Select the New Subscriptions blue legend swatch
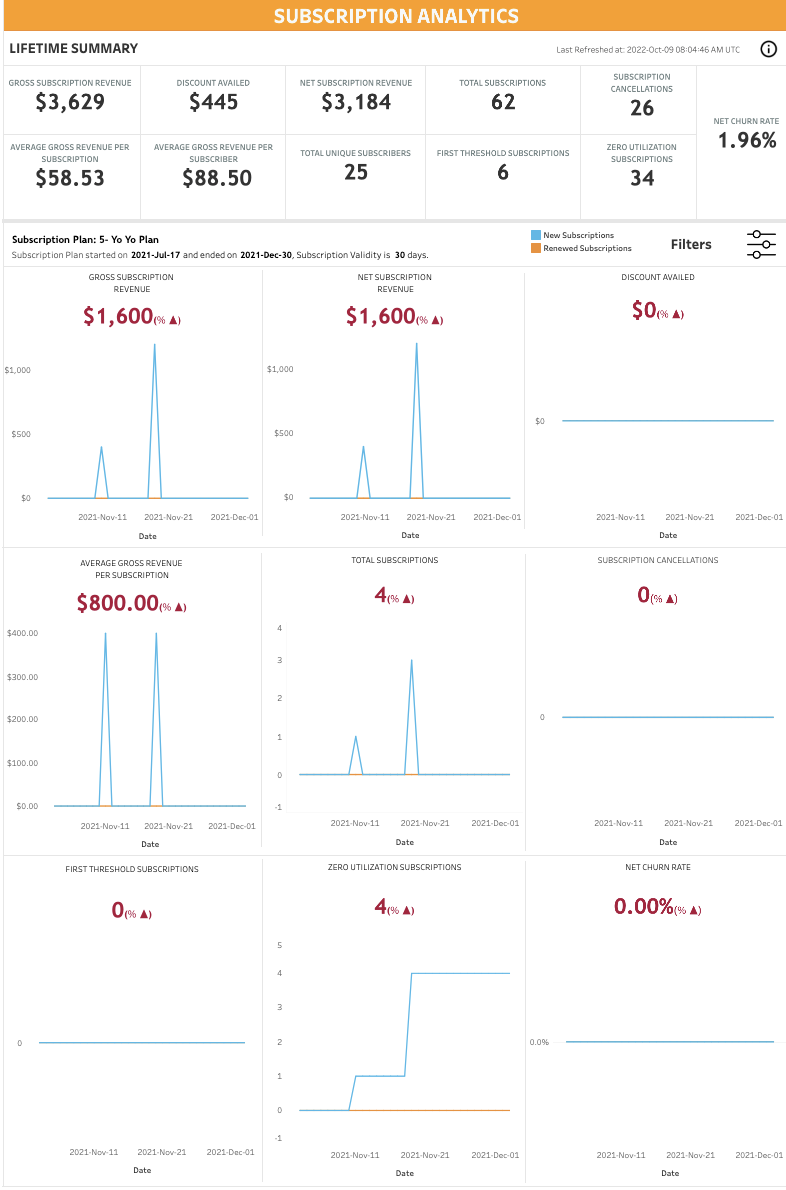The width and height of the screenshot is (786, 1190). click(536, 235)
